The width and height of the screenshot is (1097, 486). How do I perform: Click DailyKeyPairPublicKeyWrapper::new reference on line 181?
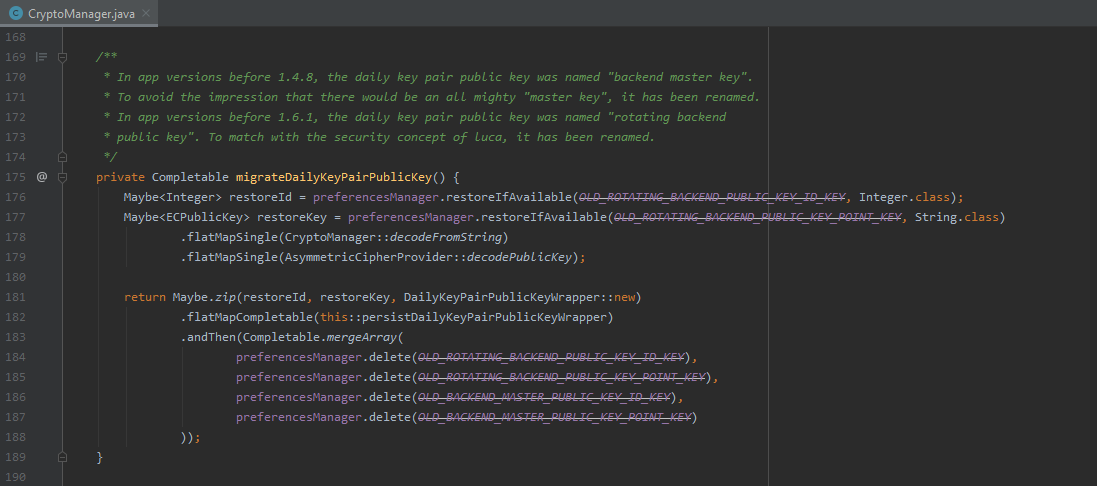click(519, 297)
